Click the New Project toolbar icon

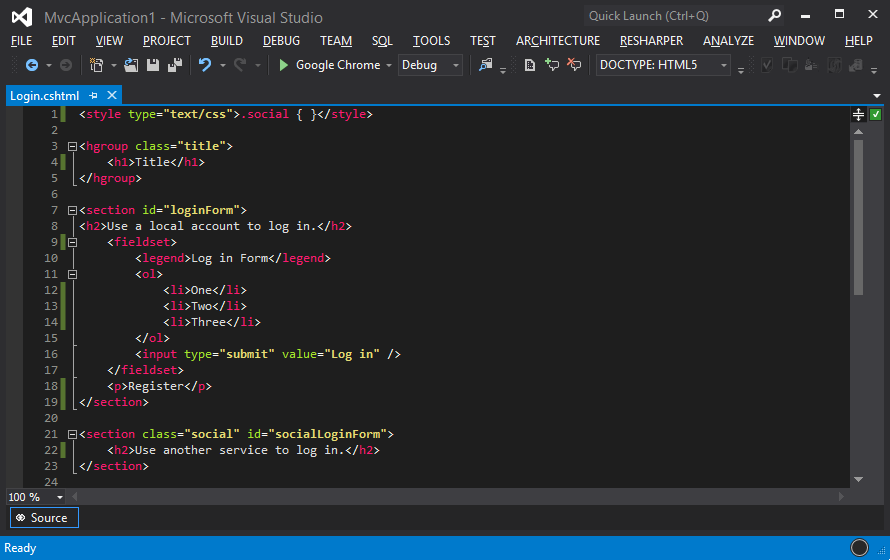coord(96,65)
